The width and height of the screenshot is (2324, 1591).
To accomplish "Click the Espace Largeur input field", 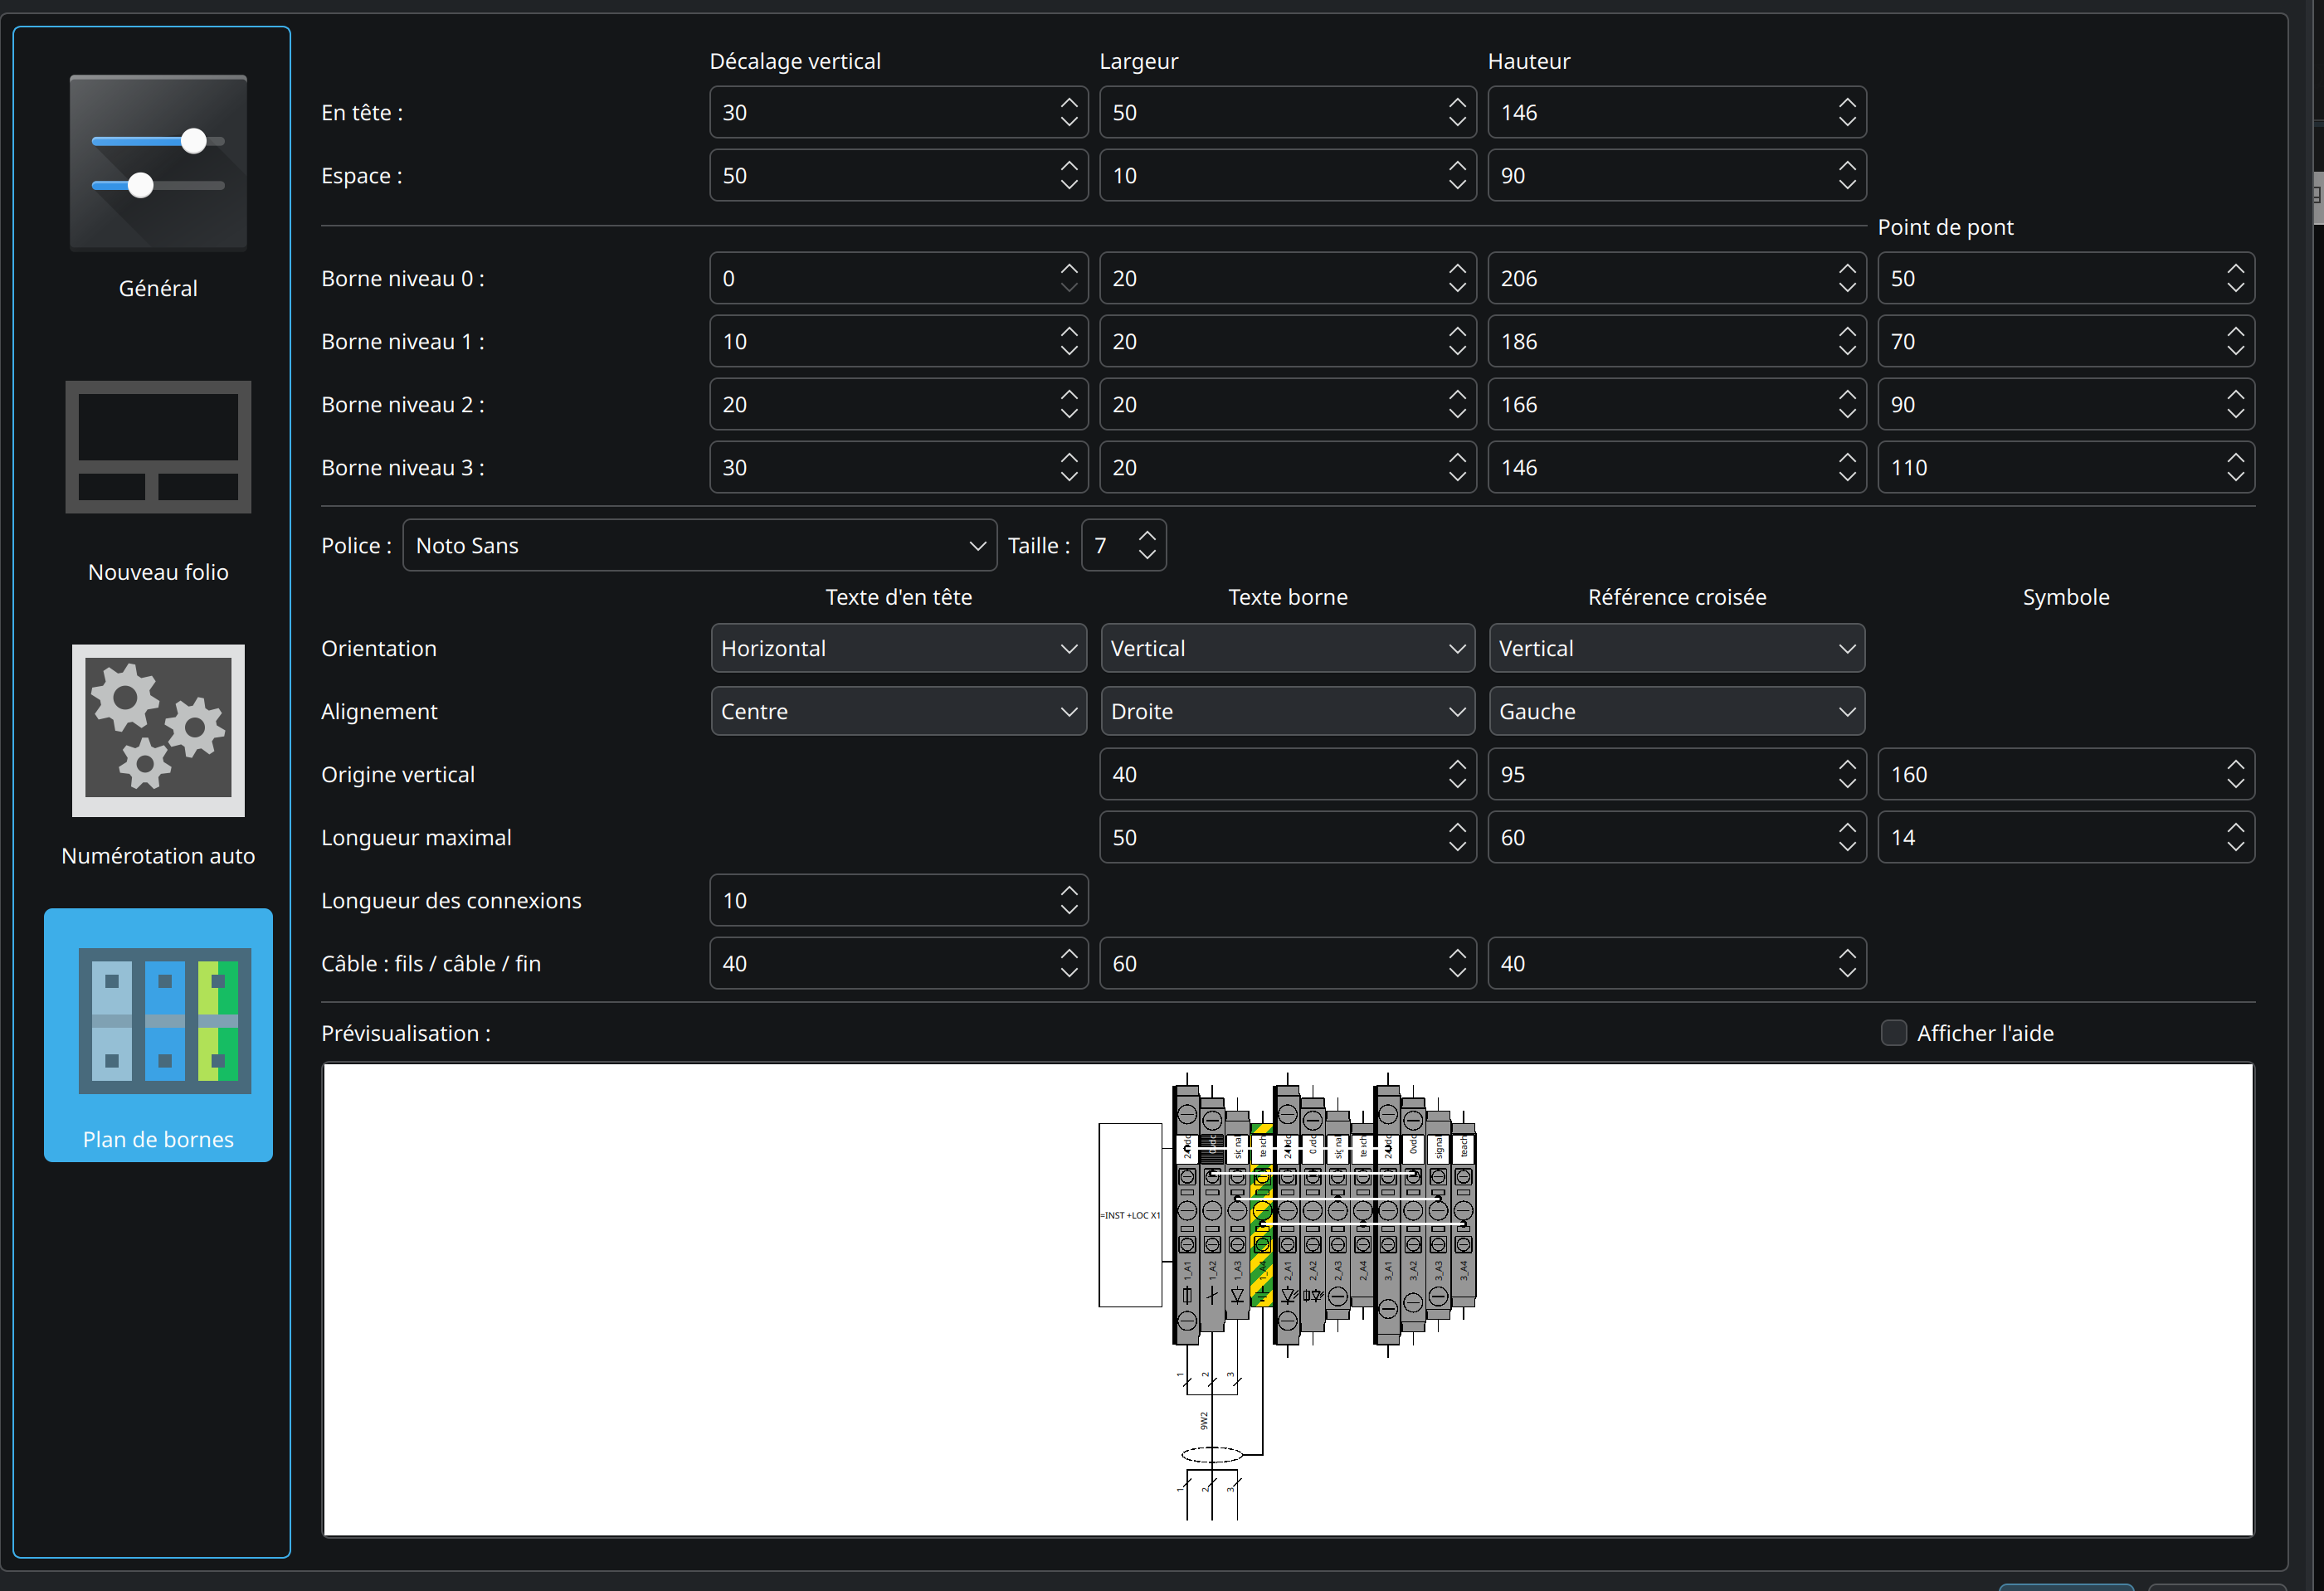I will [1287, 175].
